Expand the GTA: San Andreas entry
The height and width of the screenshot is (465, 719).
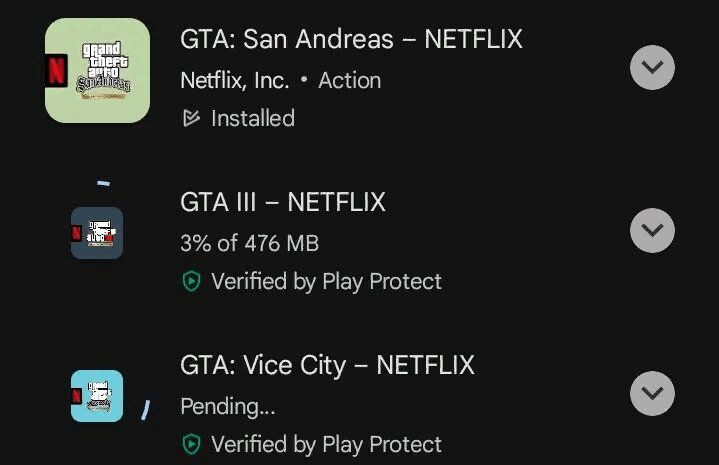coord(652,68)
